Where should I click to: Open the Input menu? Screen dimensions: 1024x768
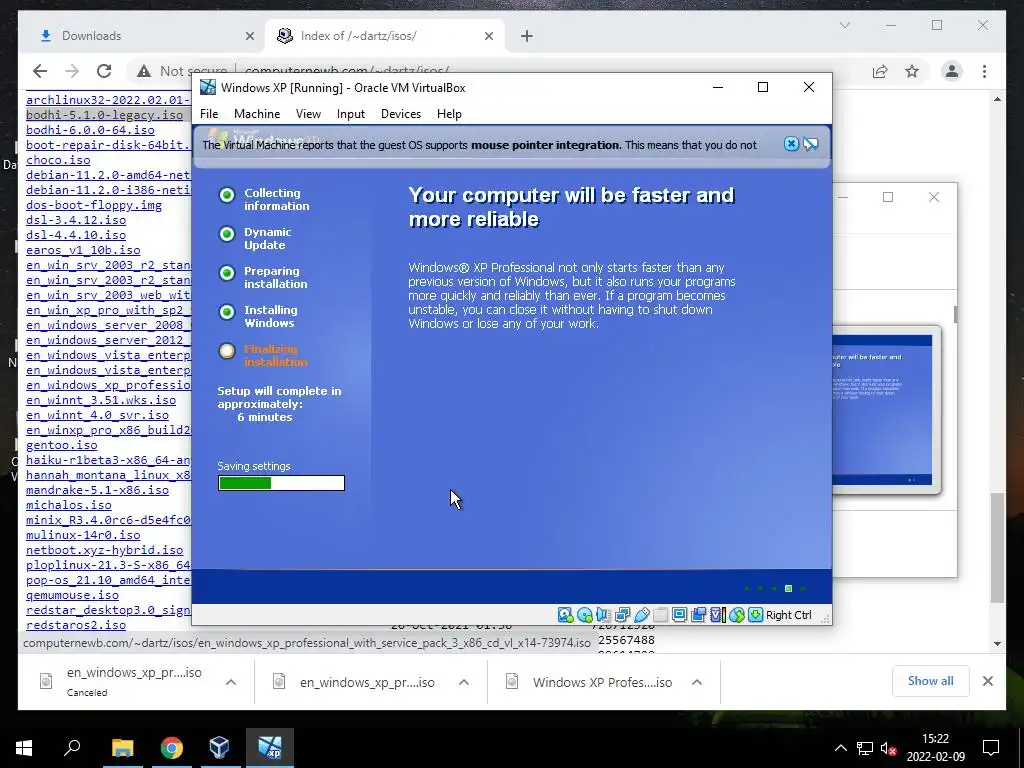tap(351, 114)
